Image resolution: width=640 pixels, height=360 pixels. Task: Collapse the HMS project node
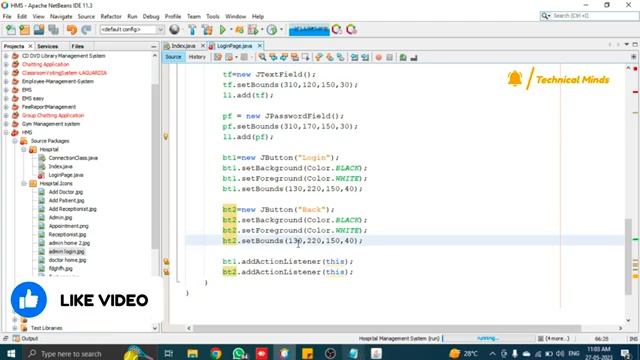(x=6, y=132)
